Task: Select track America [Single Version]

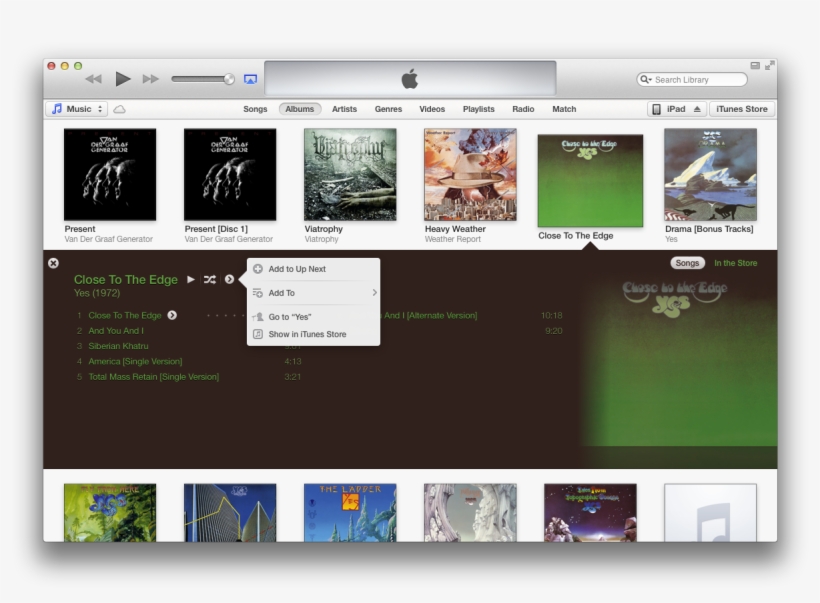Action: (135, 361)
